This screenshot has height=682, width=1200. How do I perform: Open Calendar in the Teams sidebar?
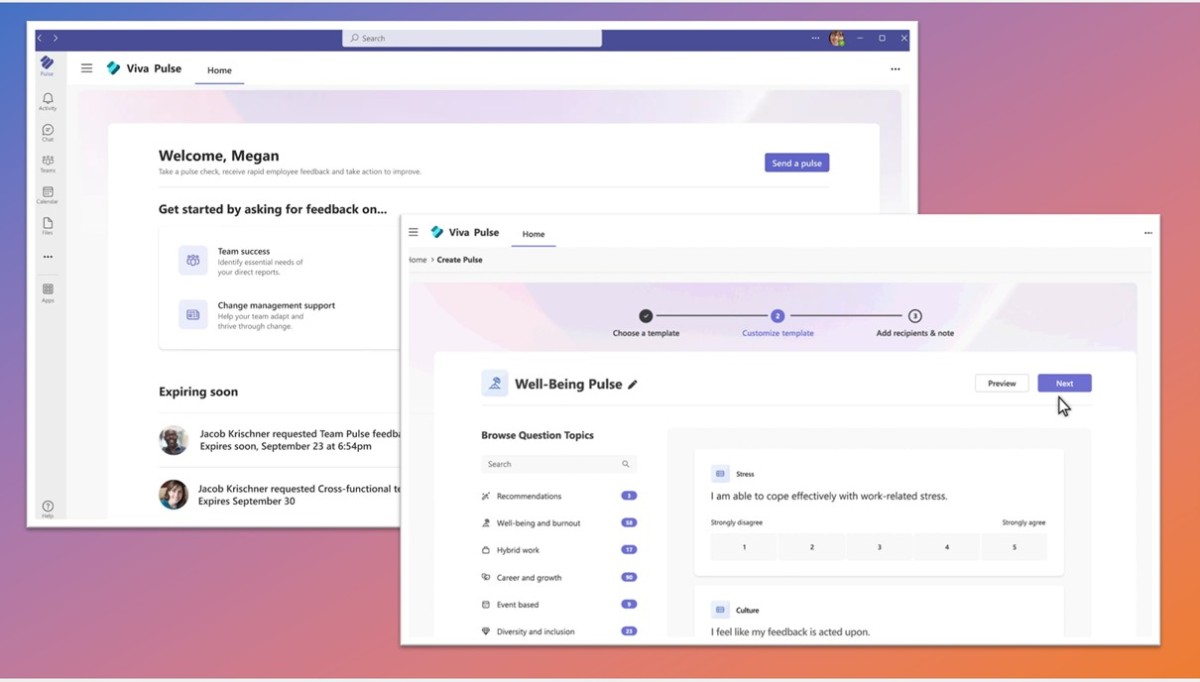pos(47,194)
